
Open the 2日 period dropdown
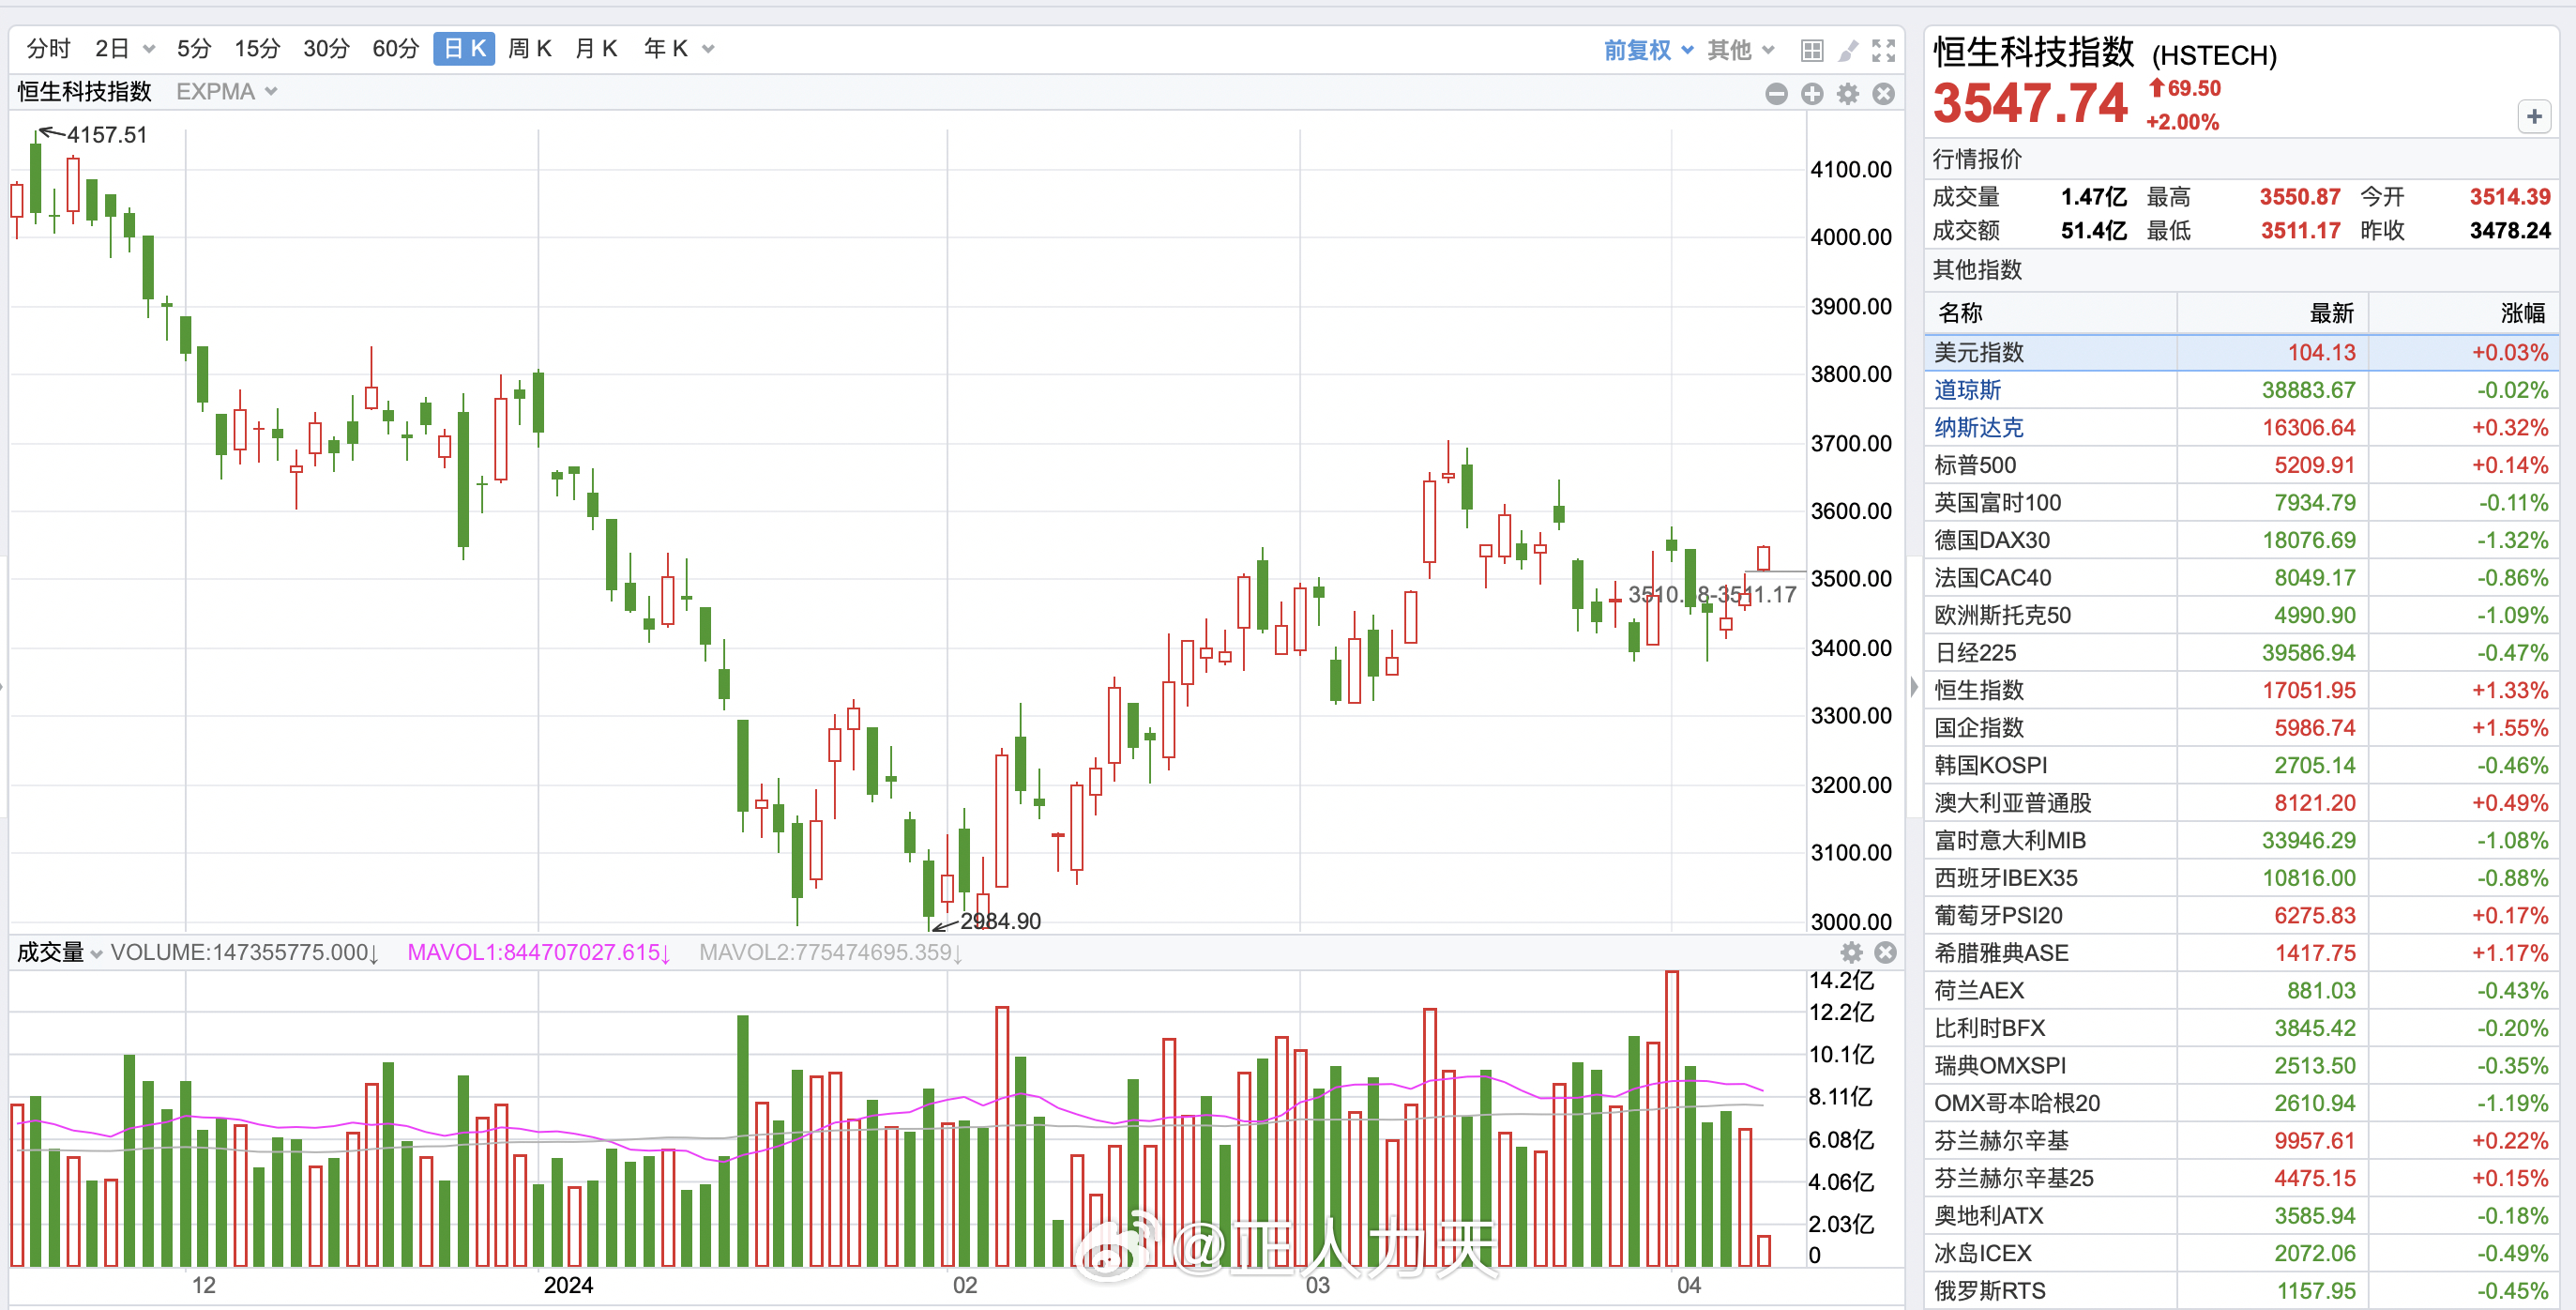click(125, 49)
